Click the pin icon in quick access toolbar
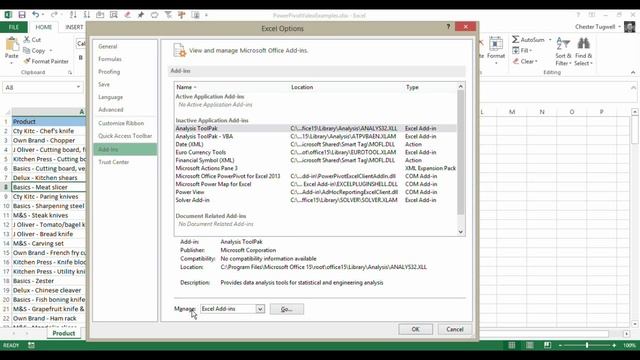 coord(141,15)
